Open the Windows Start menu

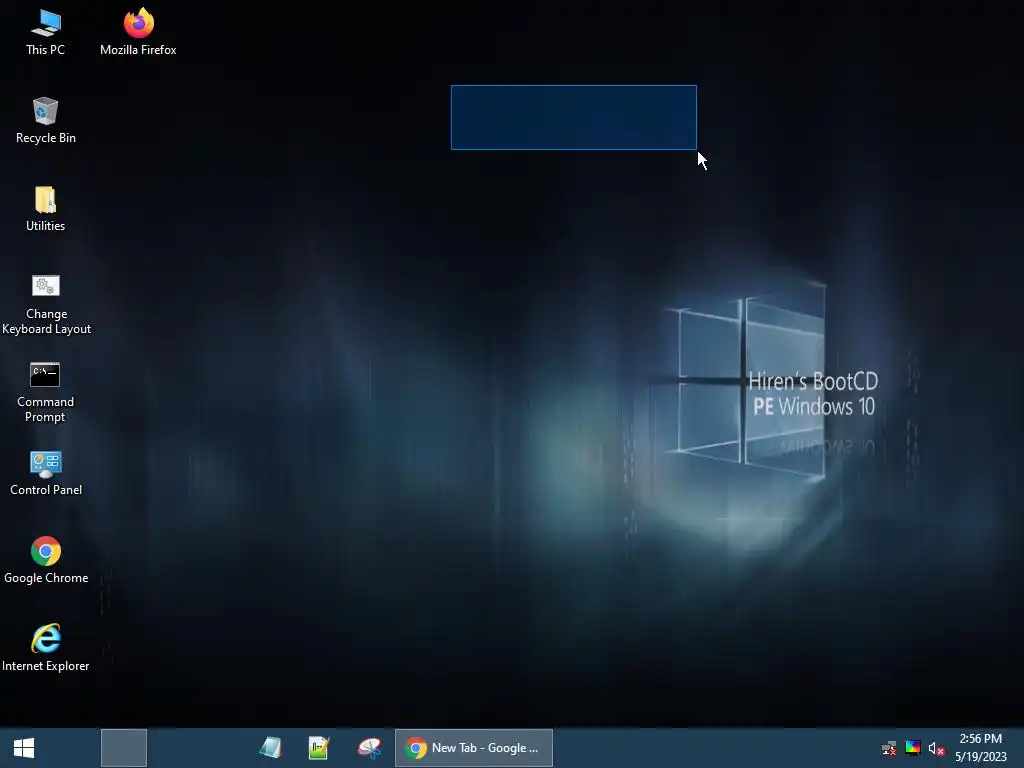(x=24, y=748)
